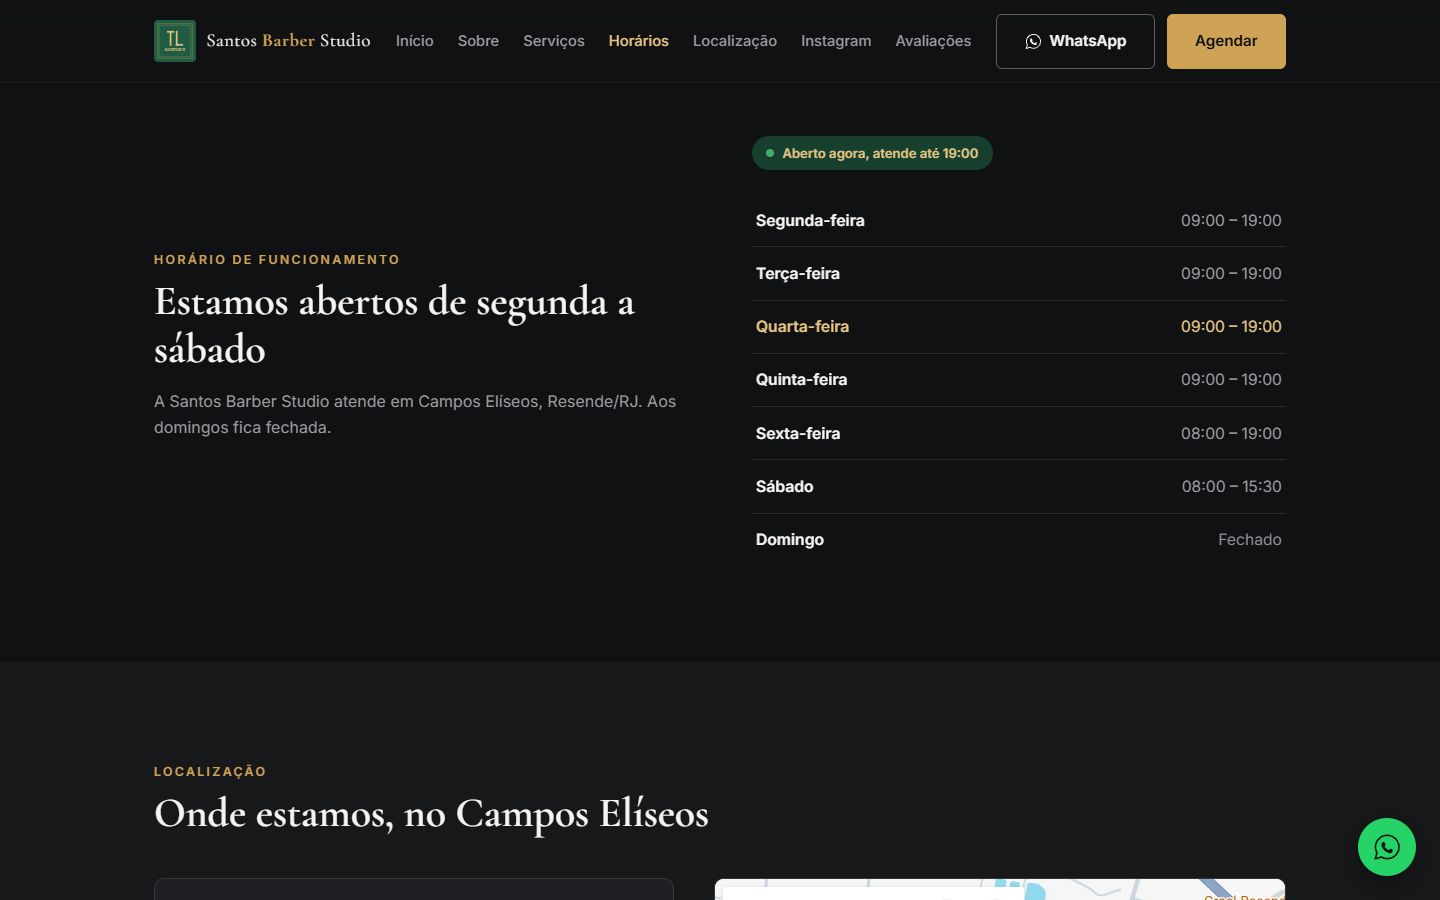Click the 'HORÁRIO DE FUNCIONAMENTO' eyebrow label
This screenshot has height=900, width=1440.
pos(277,259)
